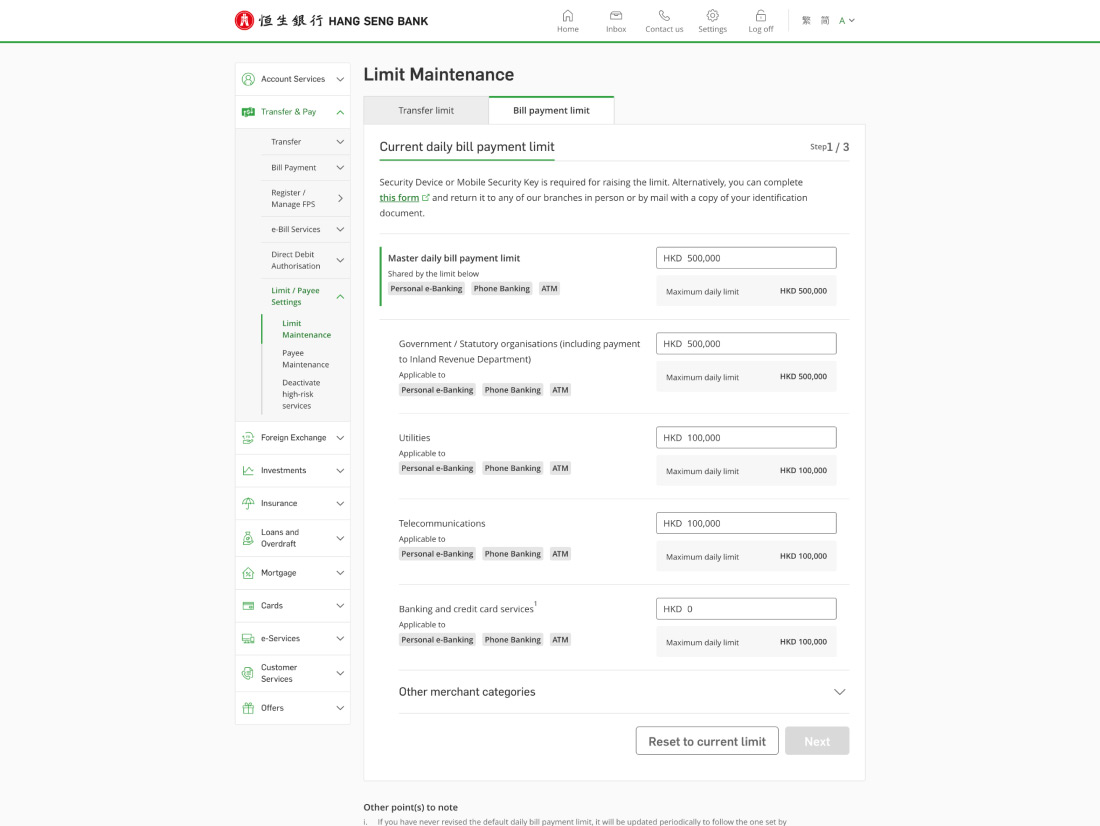Open the Settings gear icon
Image resolution: width=1100 pixels, height=826 pixels.
tap(712, 16)
